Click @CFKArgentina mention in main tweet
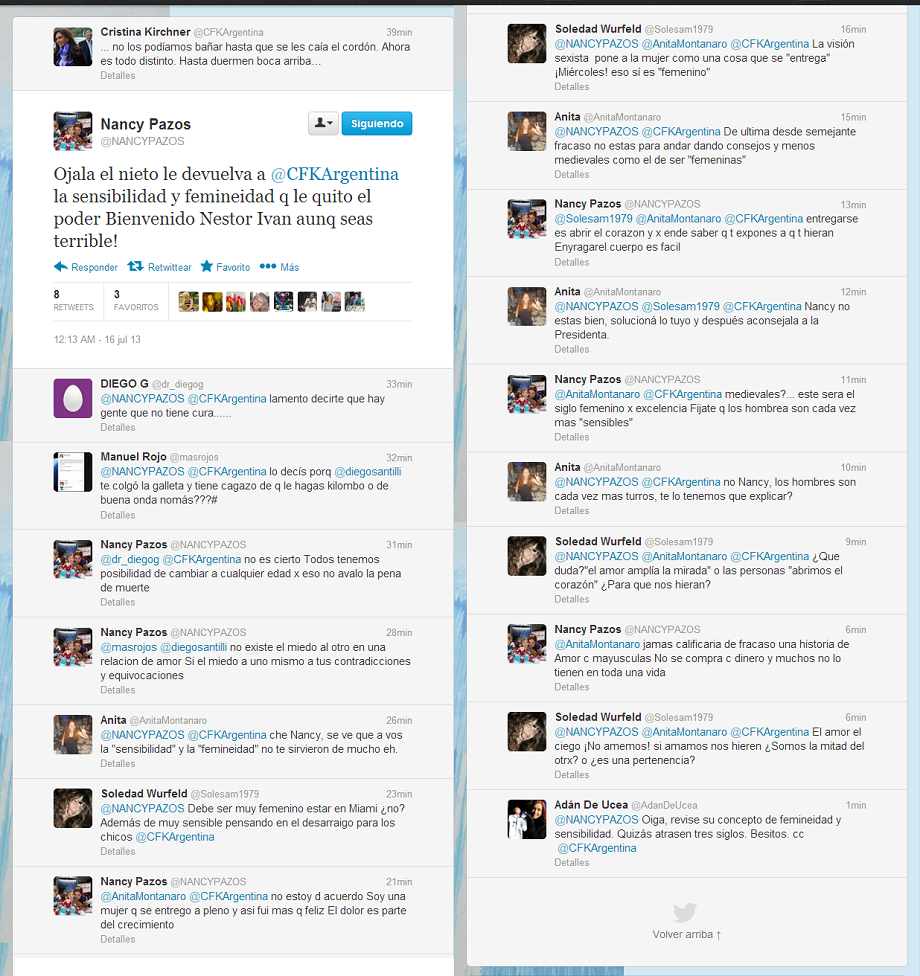920x976 pixels. (335, 174)
